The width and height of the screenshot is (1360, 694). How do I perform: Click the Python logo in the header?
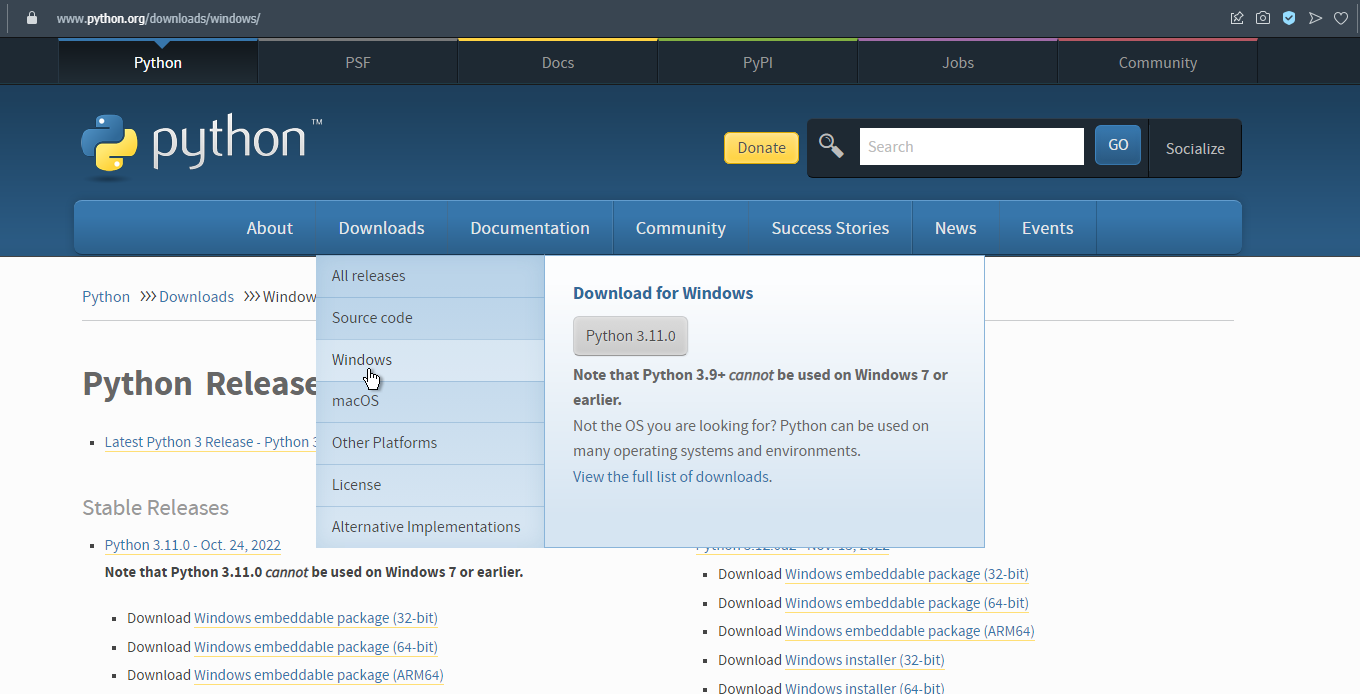201,146
